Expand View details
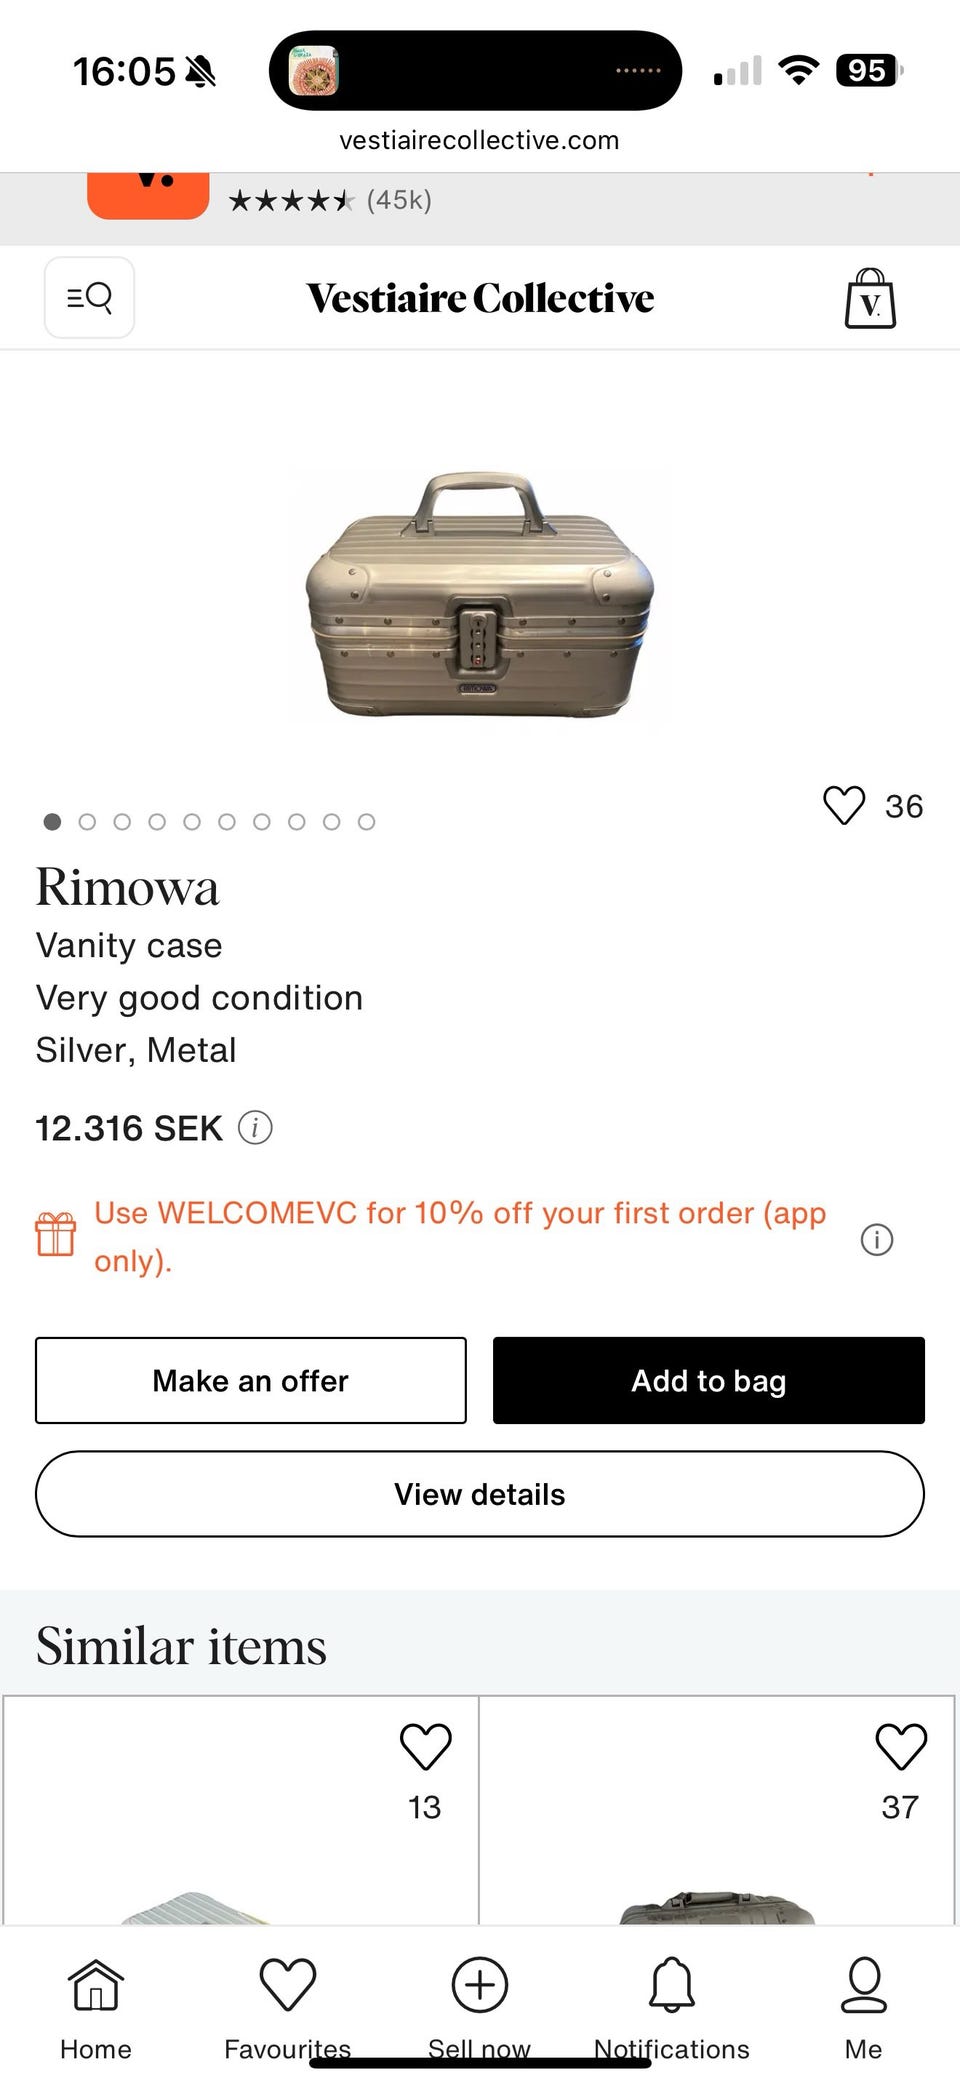 point(480,1494)
